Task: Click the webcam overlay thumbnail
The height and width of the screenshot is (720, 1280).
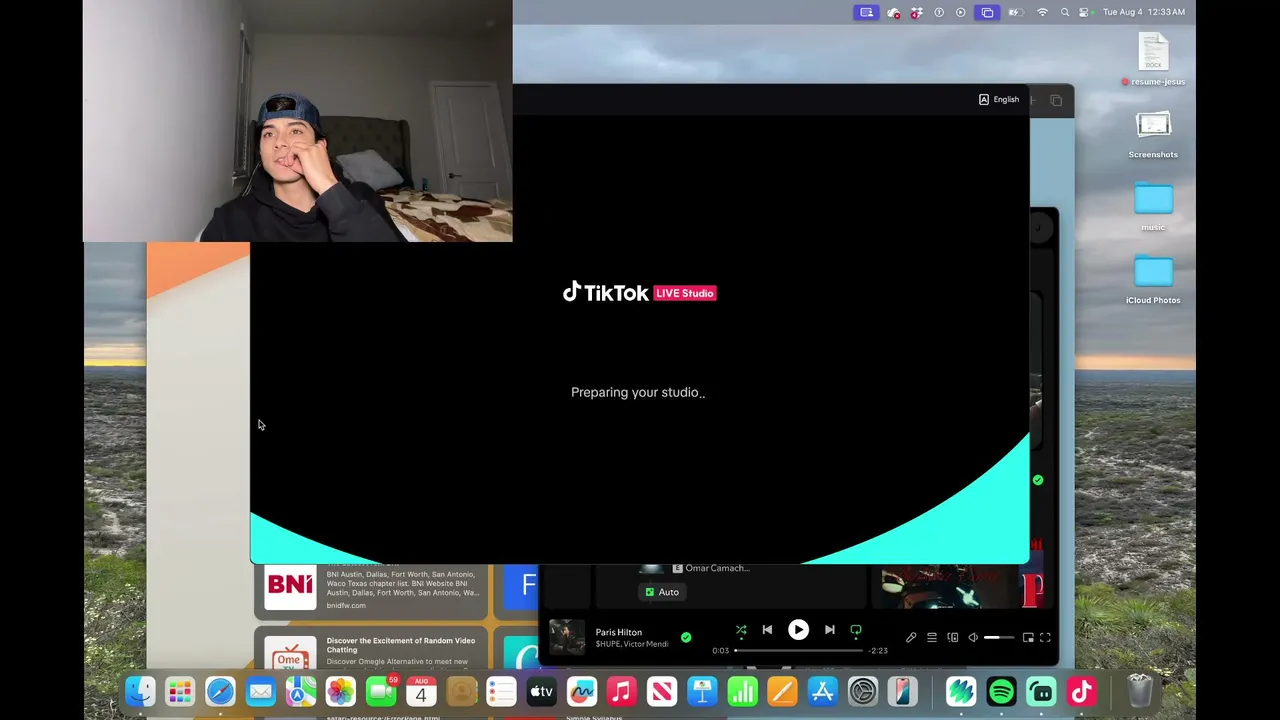Action: point(298,121)
